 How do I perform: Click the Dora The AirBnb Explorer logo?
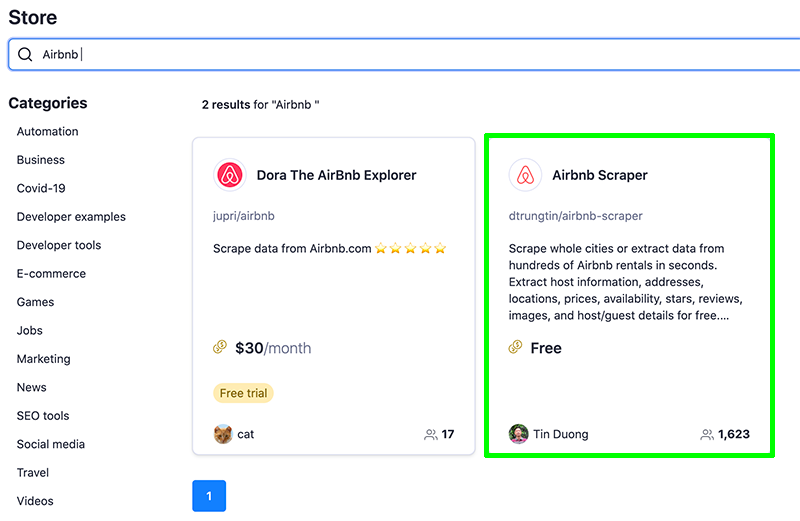pos(230,175)
